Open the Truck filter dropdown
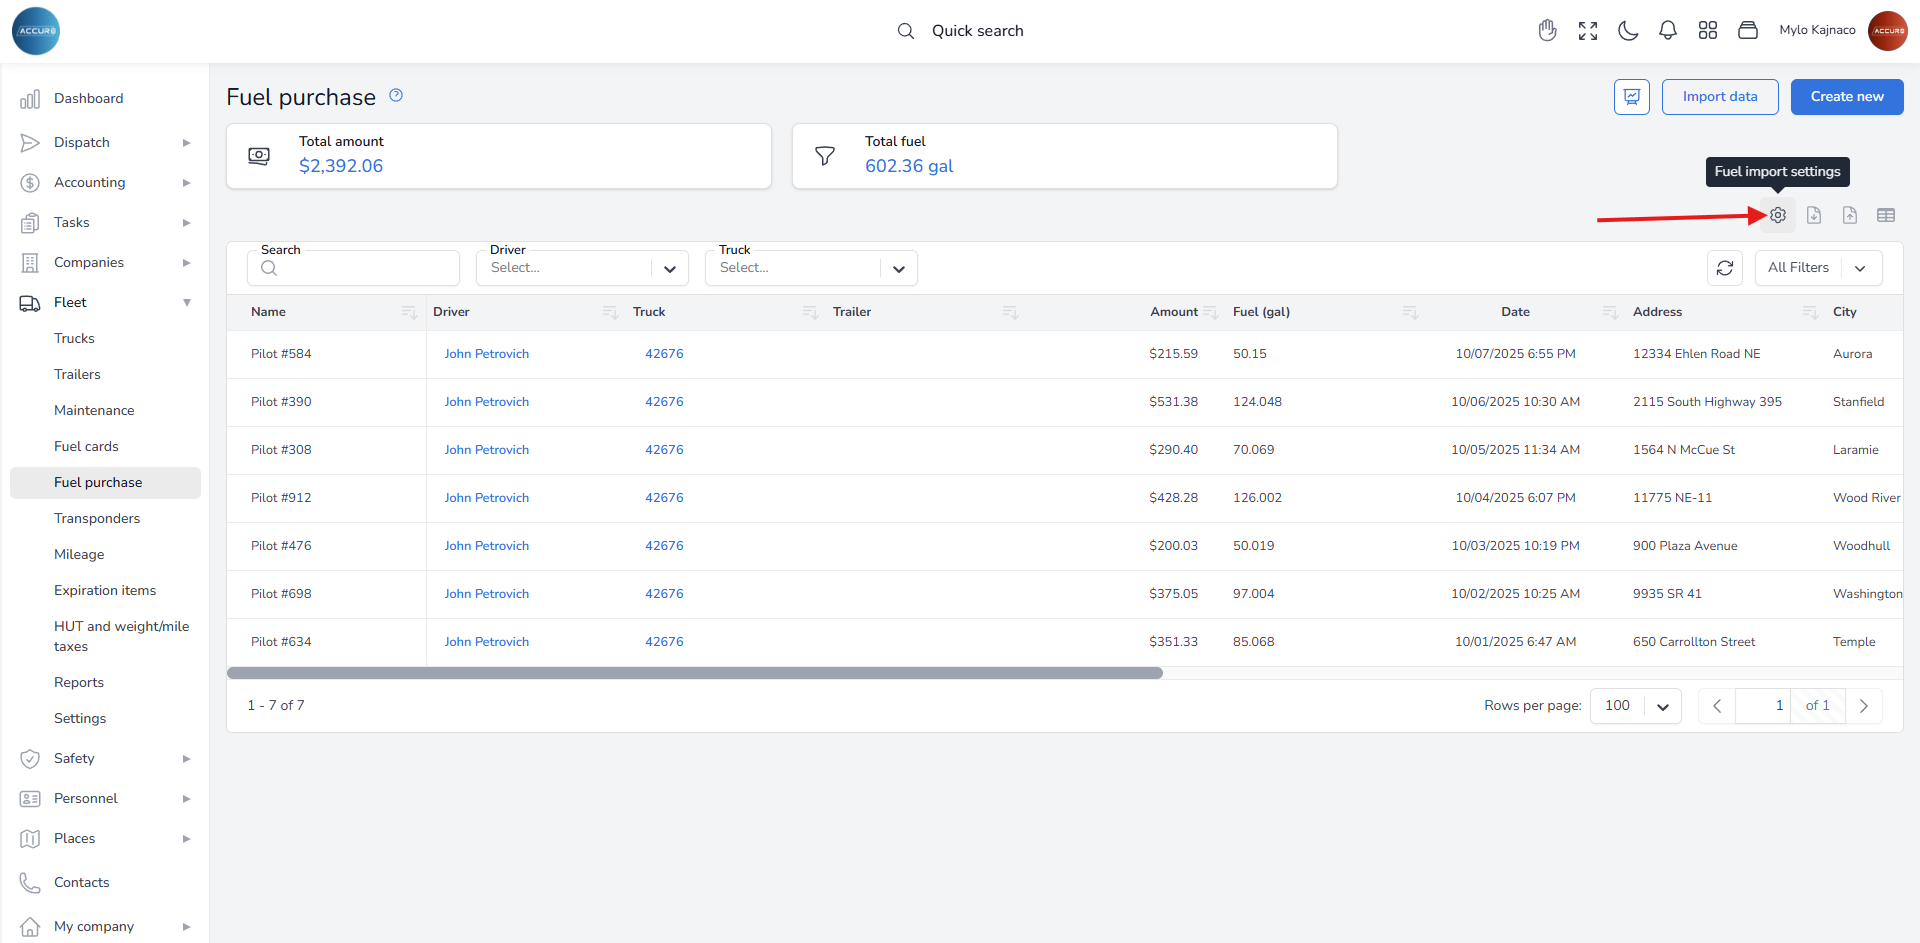 pyautogui.click(x=811, y=268)
